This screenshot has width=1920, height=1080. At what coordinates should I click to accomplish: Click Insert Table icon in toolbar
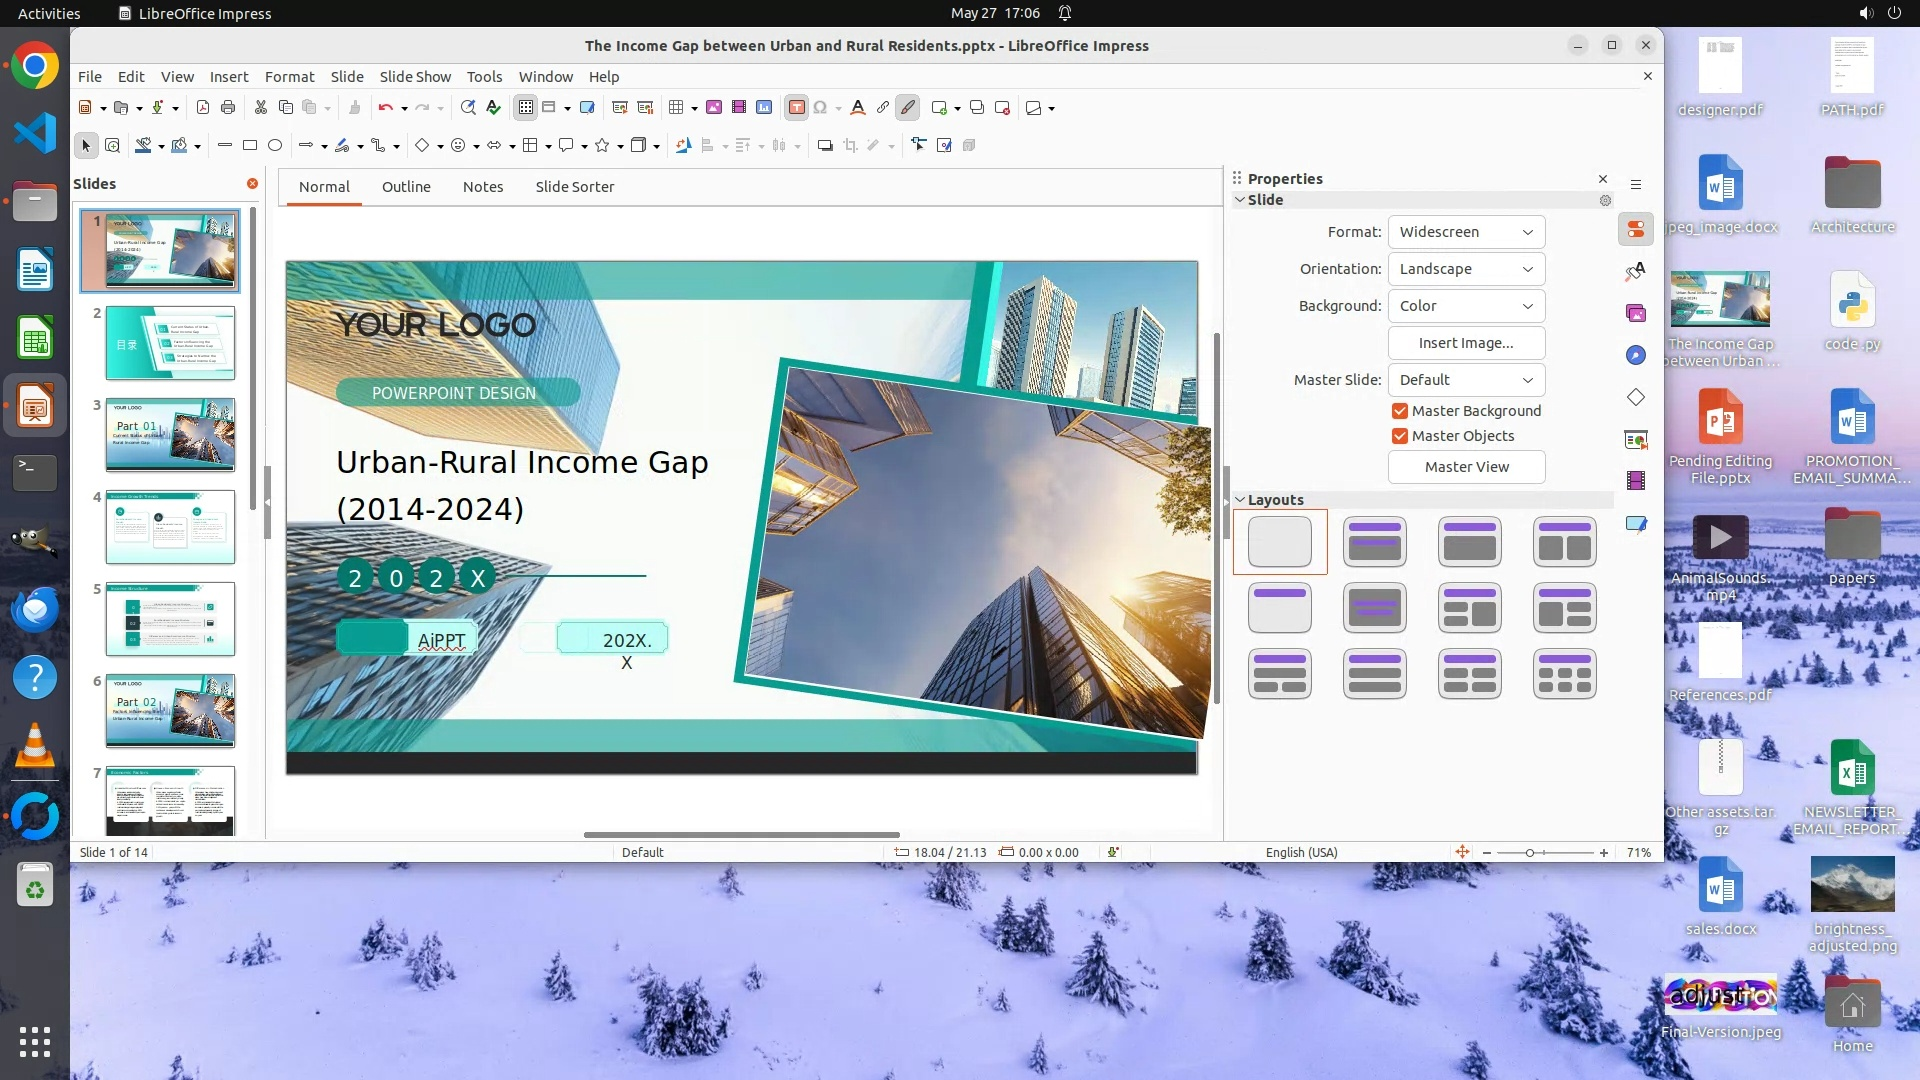coord(677,107)
